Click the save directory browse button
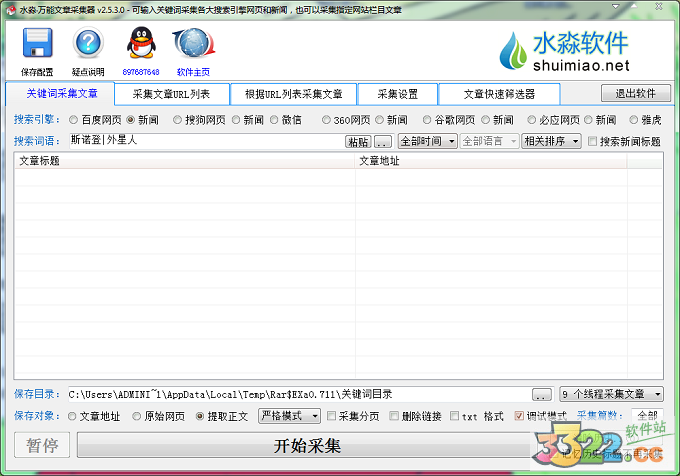The width and height of the screenshot is (680, 476). click(542, 395)
